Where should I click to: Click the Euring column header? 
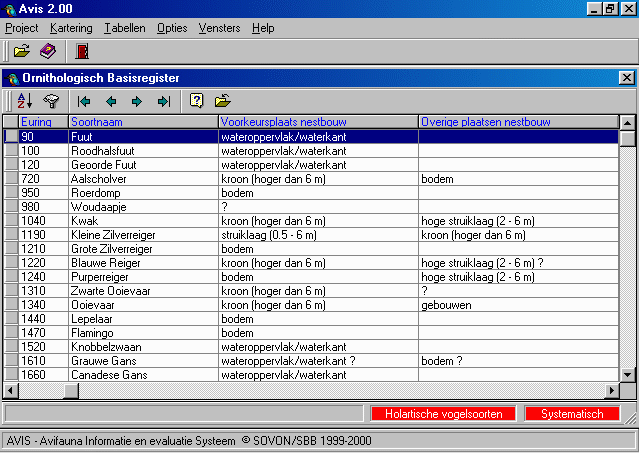pyautogui.click(x=43, y=122)
